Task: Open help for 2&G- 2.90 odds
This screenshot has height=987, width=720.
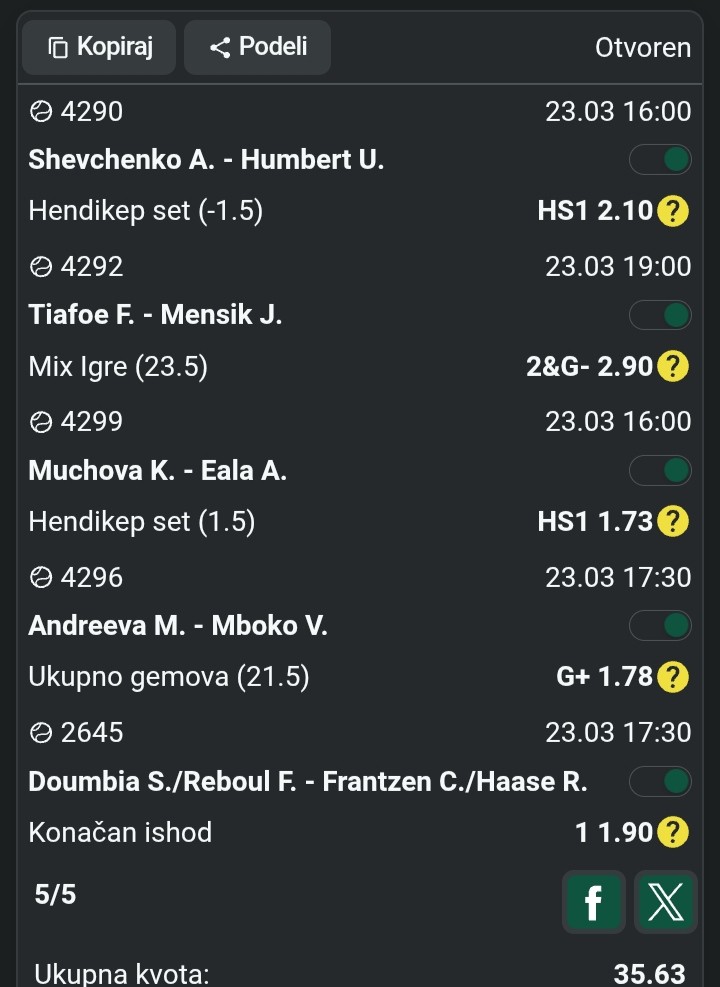Action: (675, 367)
